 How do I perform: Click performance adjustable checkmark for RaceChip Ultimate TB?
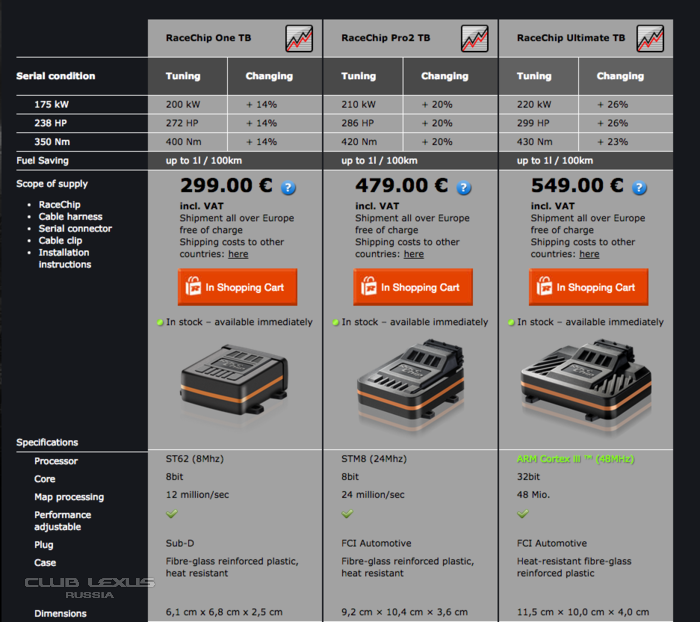tap(523, 514)
